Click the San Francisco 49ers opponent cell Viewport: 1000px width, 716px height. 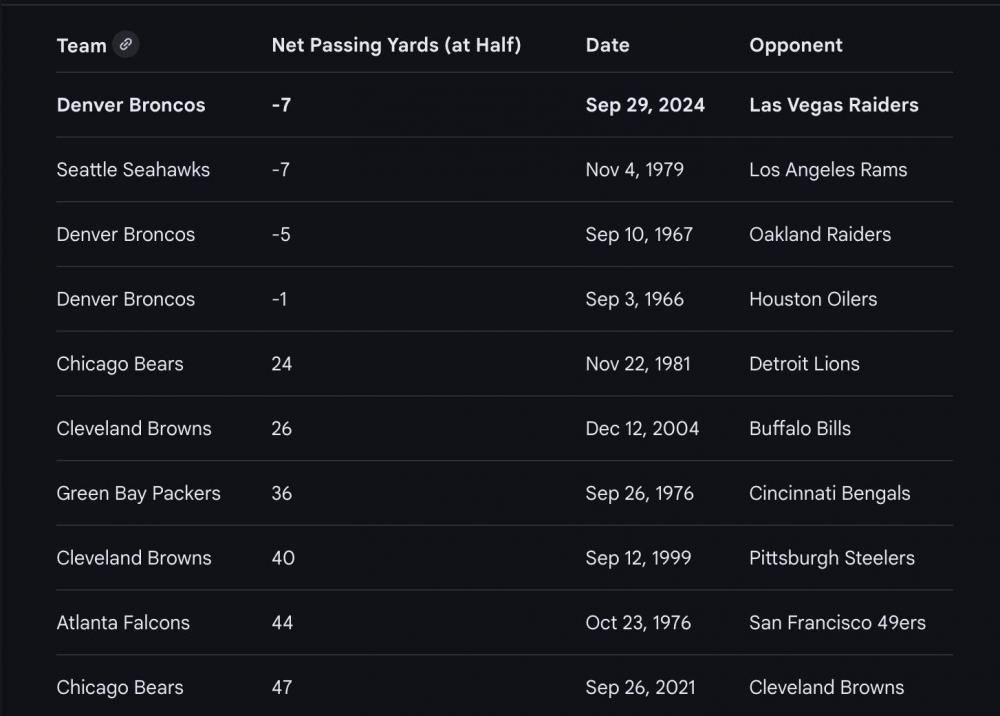(837, 623)
